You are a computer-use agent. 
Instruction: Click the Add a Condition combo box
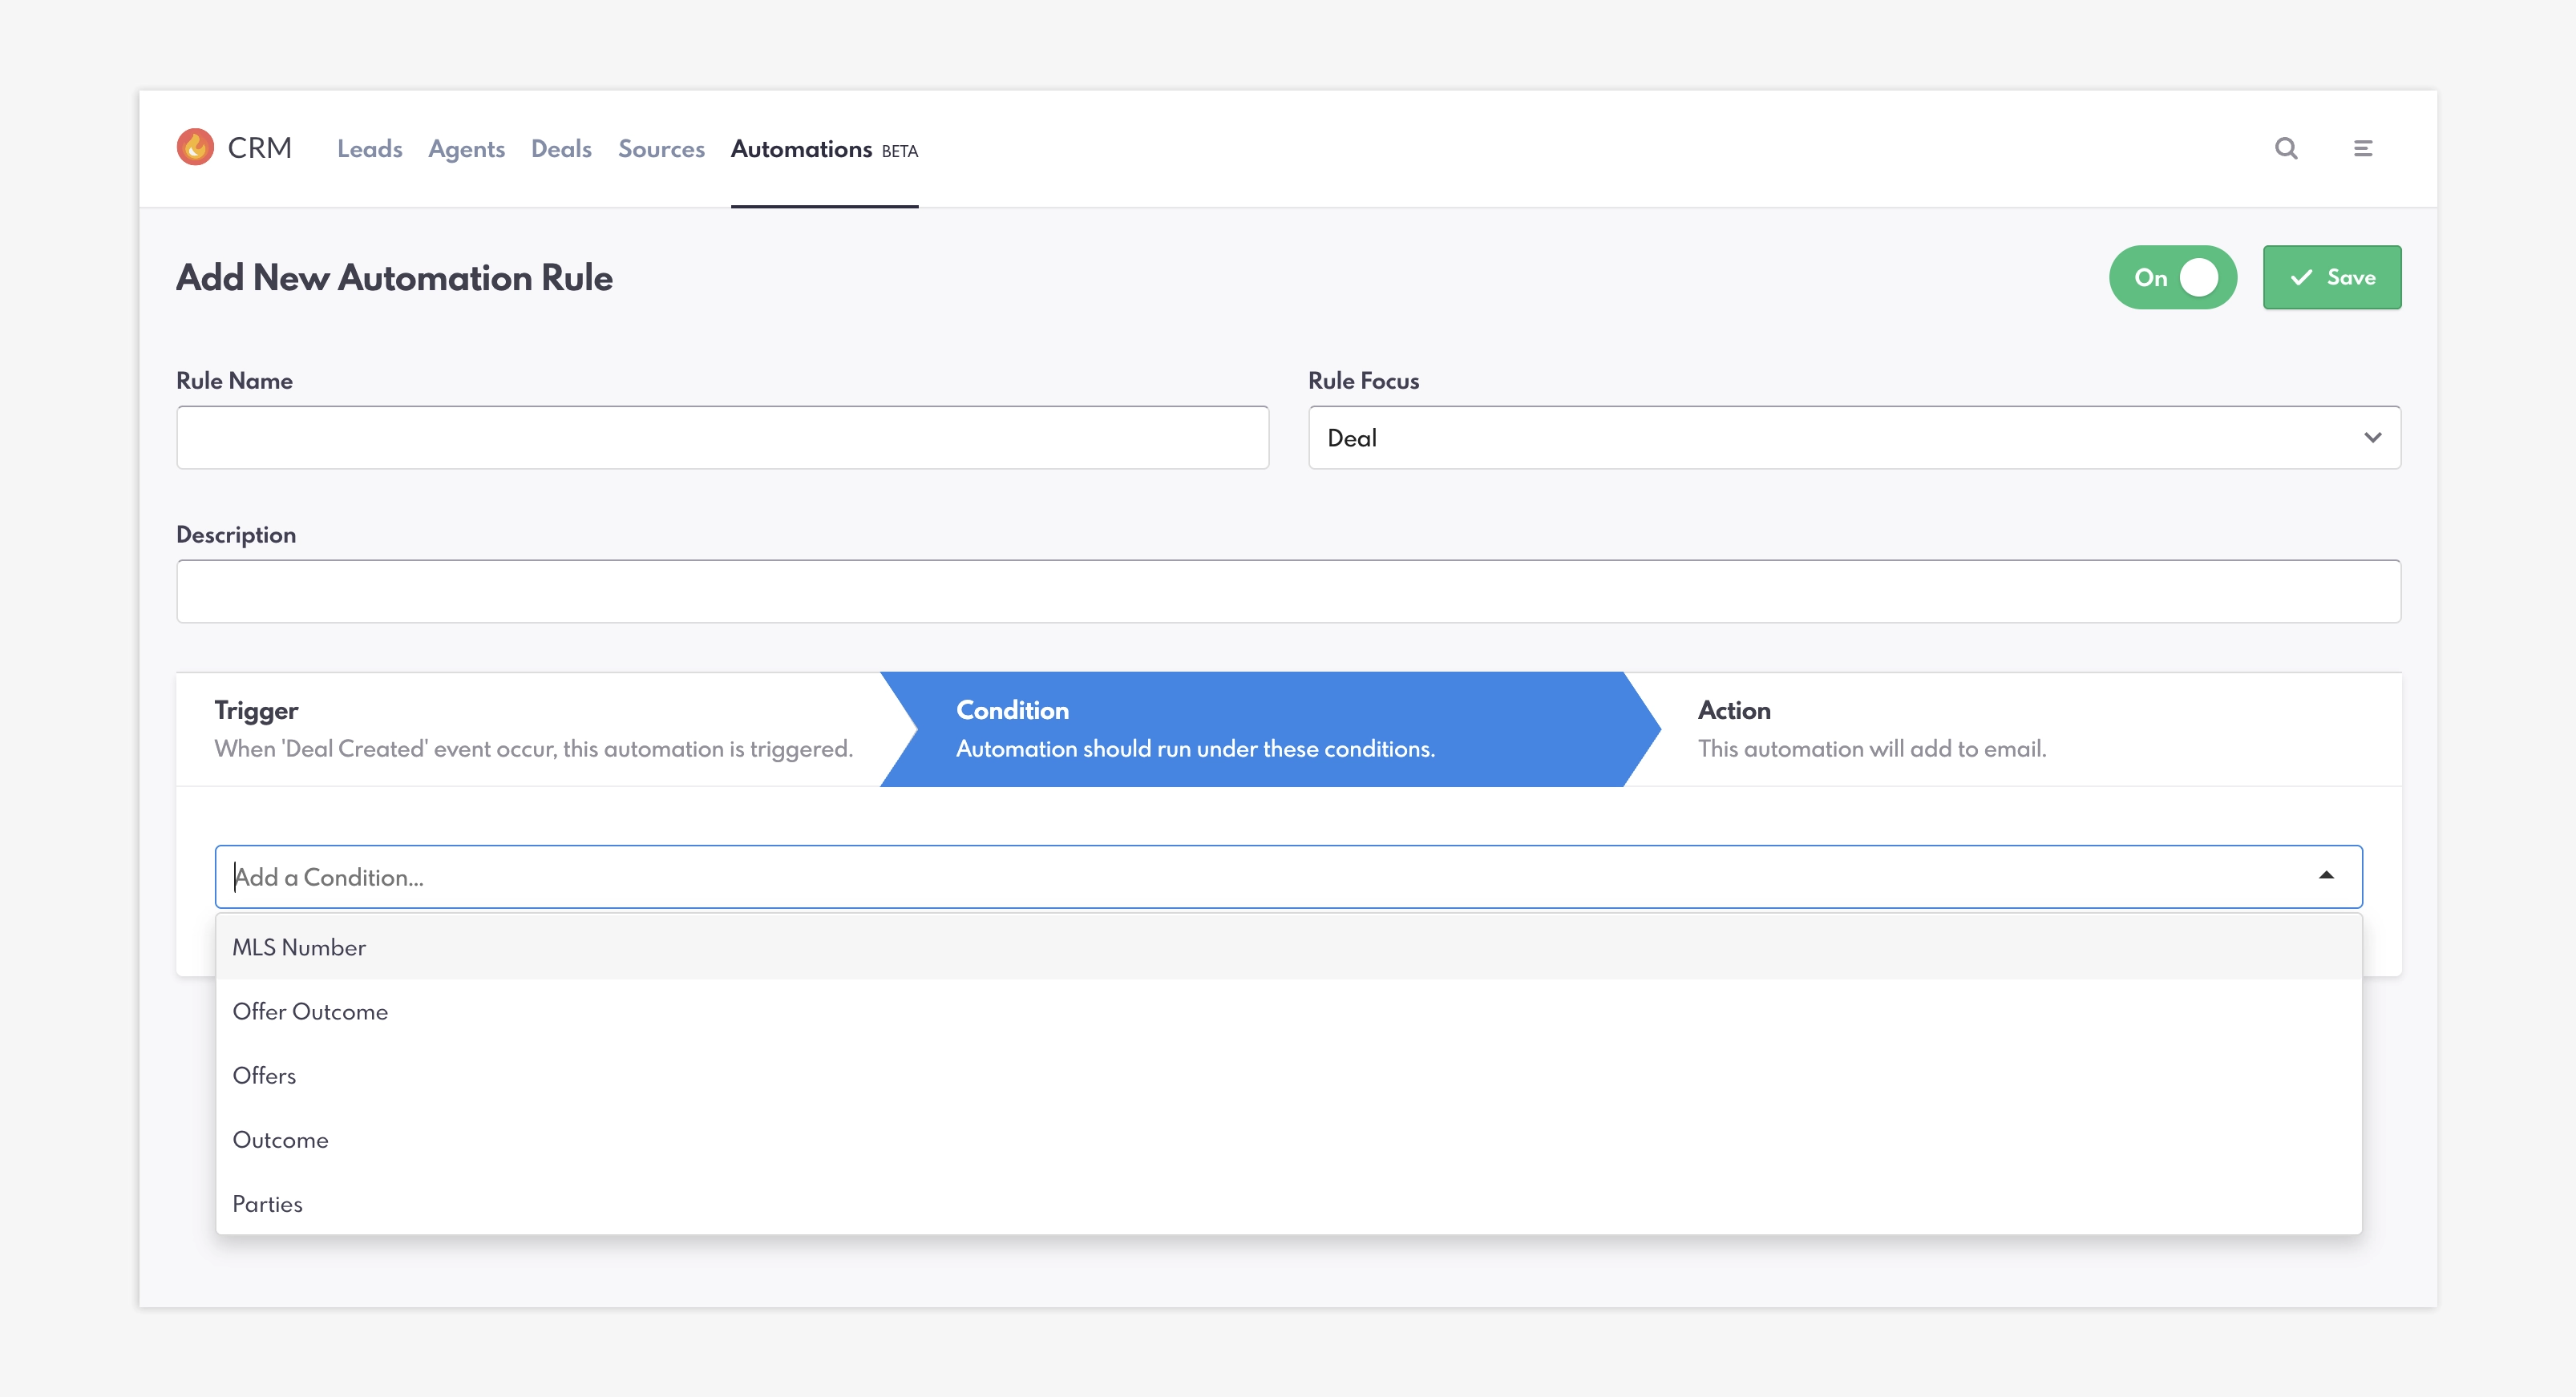[x=1288, y=876]
